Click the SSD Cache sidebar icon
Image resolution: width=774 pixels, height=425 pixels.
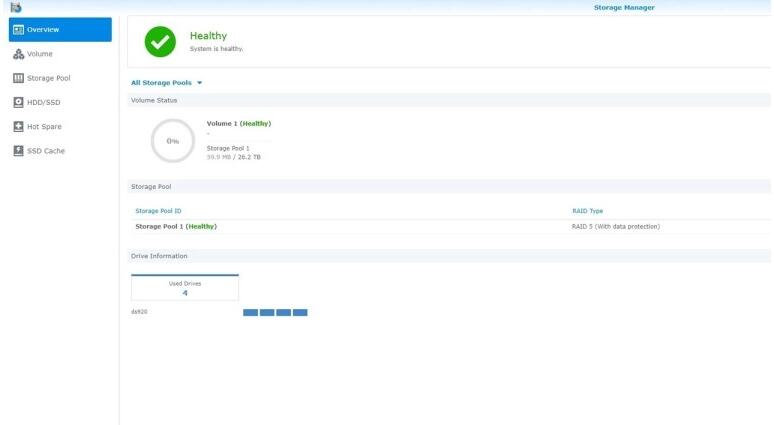18,151
